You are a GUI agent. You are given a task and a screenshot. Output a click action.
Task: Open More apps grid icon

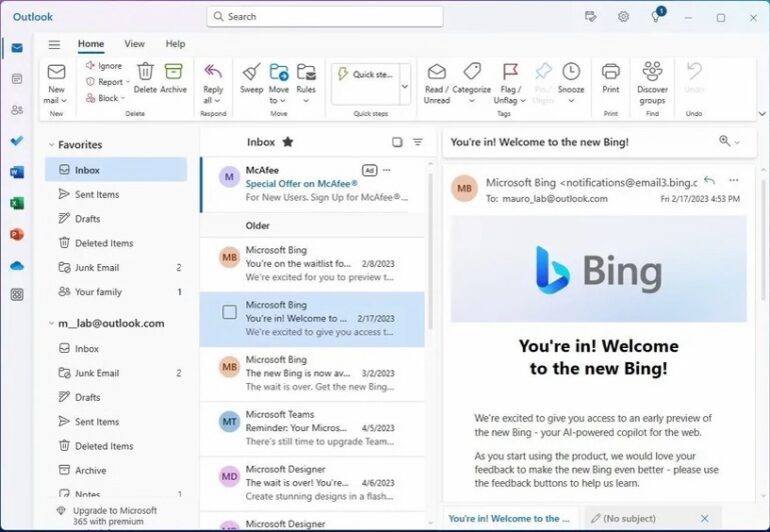(17, 295)
